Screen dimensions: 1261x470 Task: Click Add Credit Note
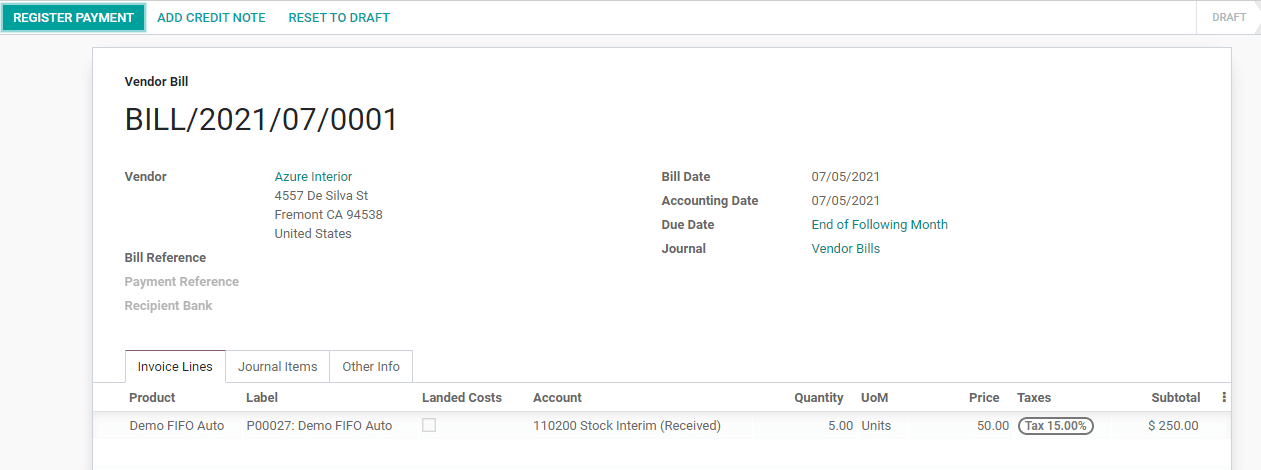click(x=211, y=18)
